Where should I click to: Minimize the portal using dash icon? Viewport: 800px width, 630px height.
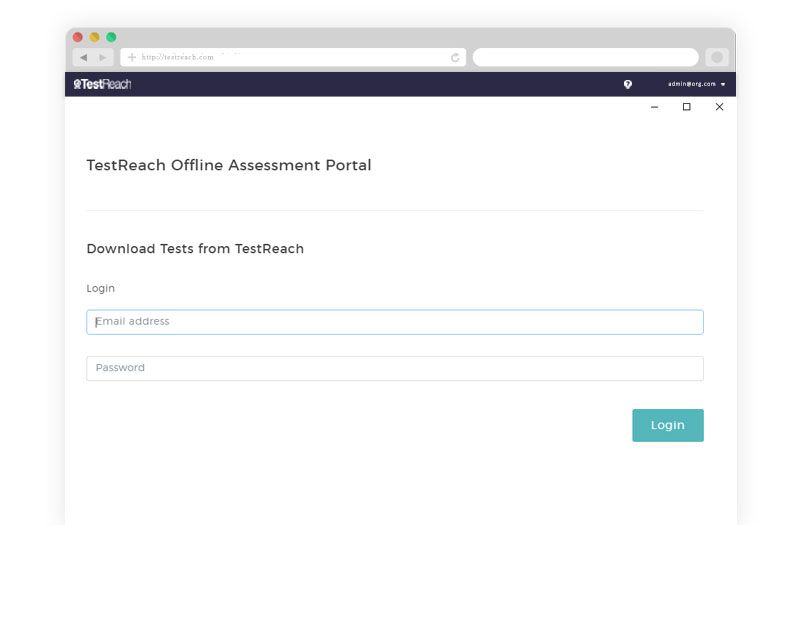tap(655, 107)
